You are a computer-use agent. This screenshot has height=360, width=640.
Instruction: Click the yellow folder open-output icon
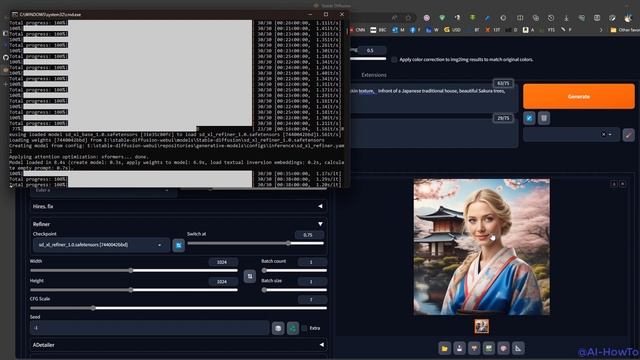tap(444, 348)
